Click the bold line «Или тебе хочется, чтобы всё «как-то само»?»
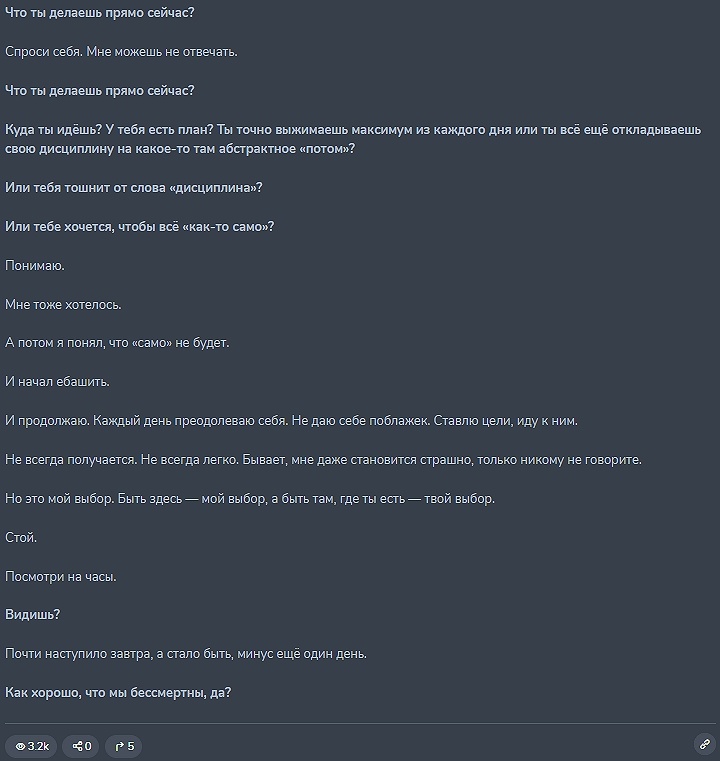 click(139, 226)
